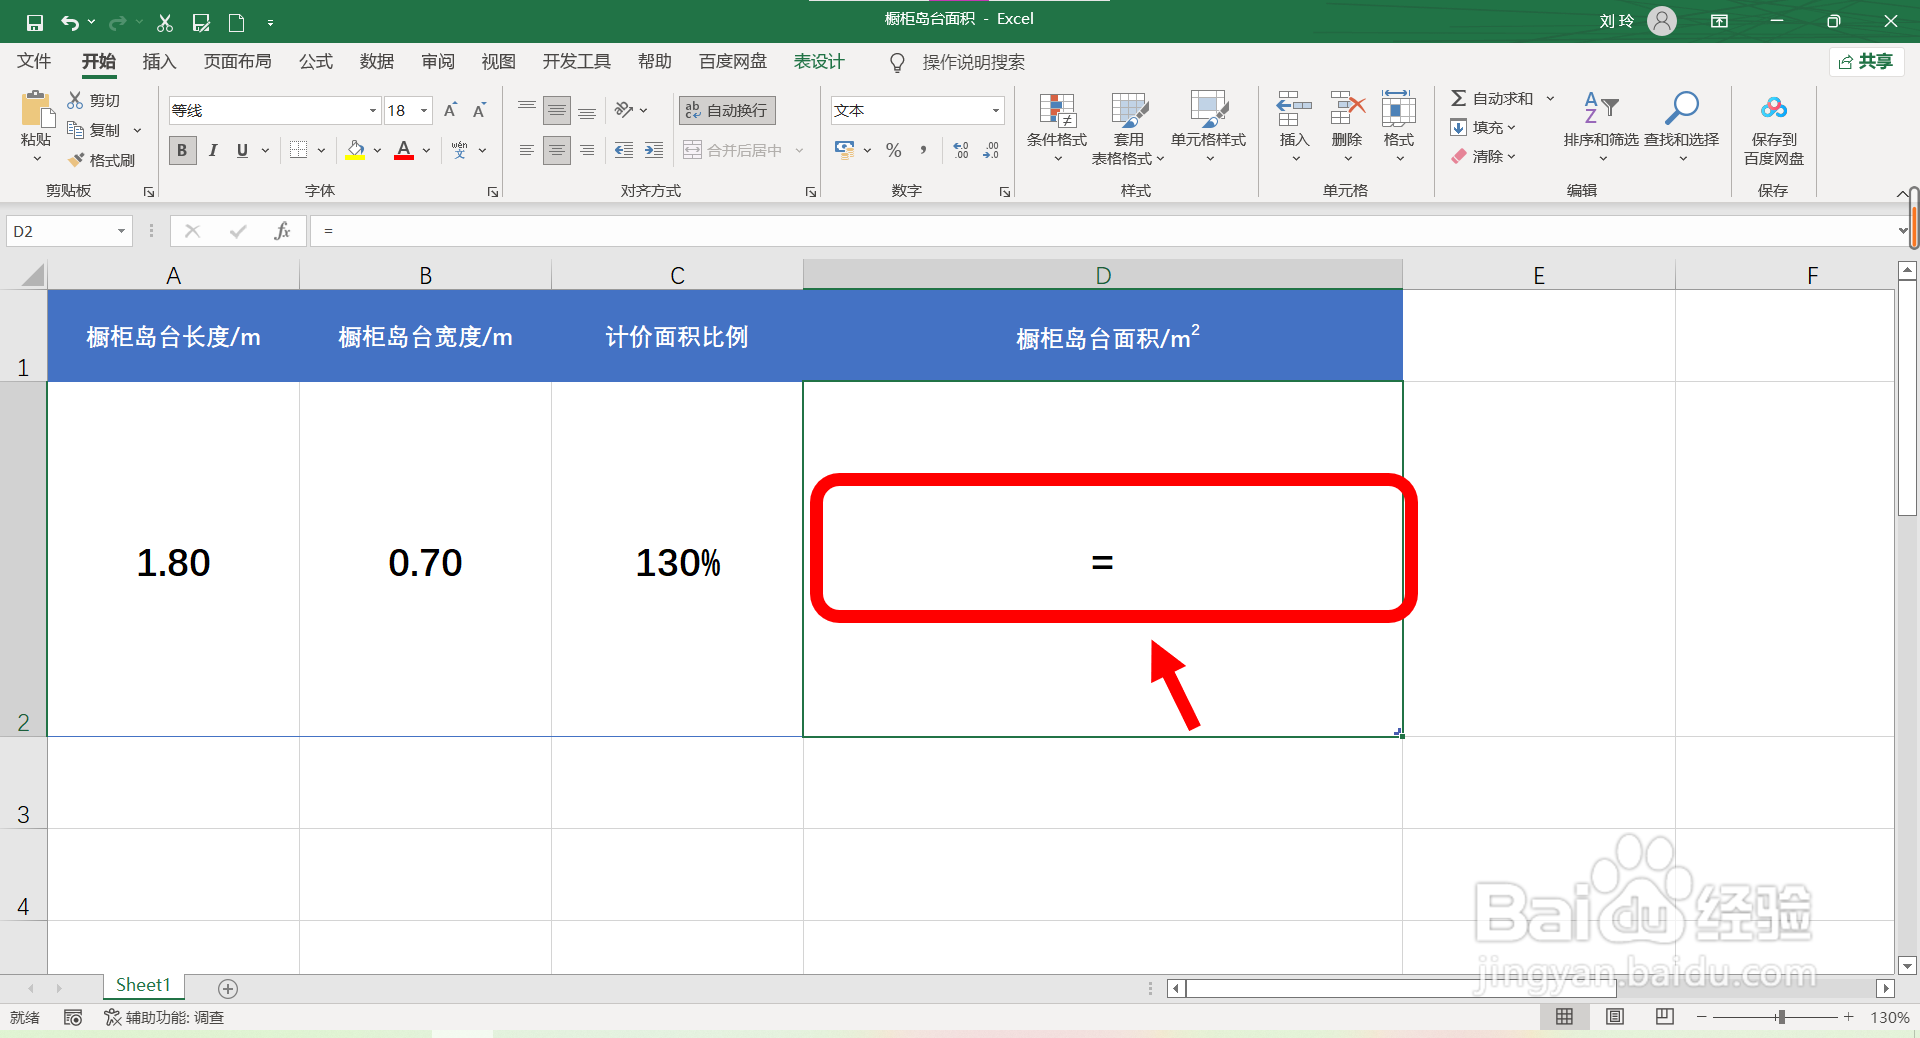This screenshot has width=1920, height=1038.
Task: Switch to Table Design (表设计) tab
Action: (819, 62)
